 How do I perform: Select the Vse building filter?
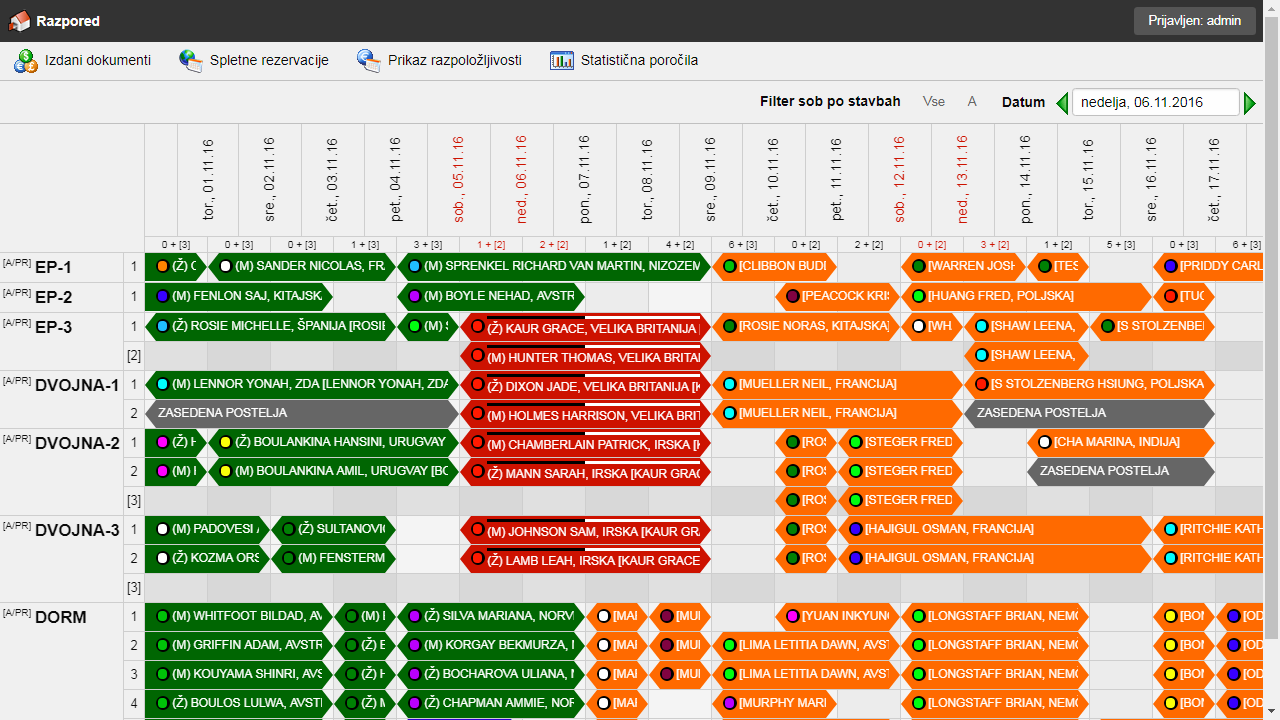(x=933, y=102)
